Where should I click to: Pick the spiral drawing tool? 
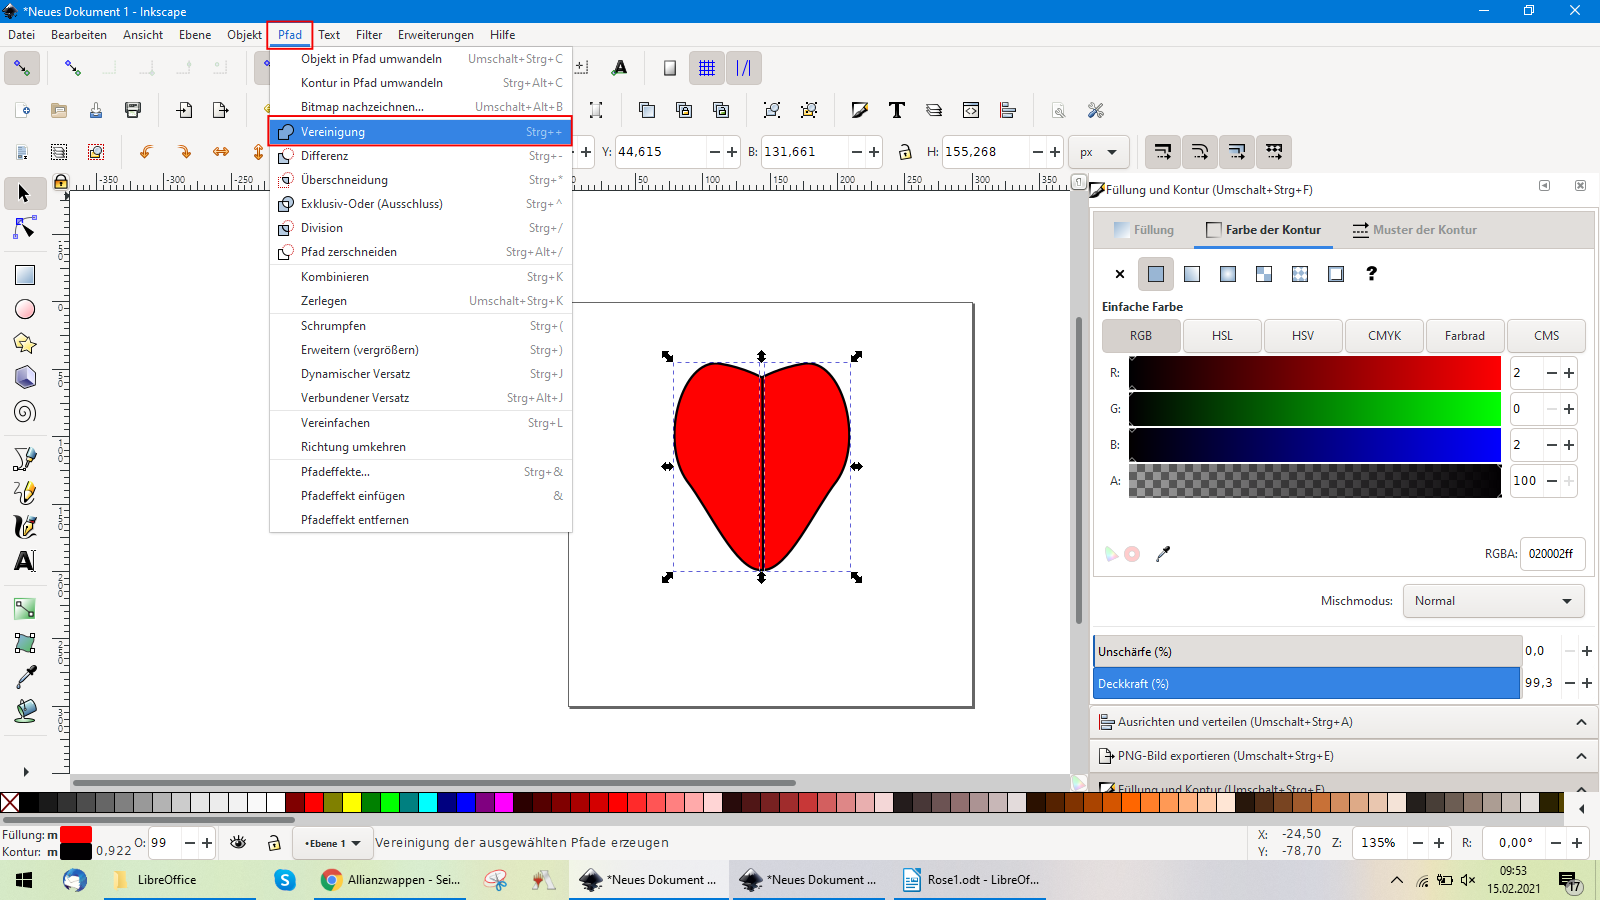[x=25, y=411]
